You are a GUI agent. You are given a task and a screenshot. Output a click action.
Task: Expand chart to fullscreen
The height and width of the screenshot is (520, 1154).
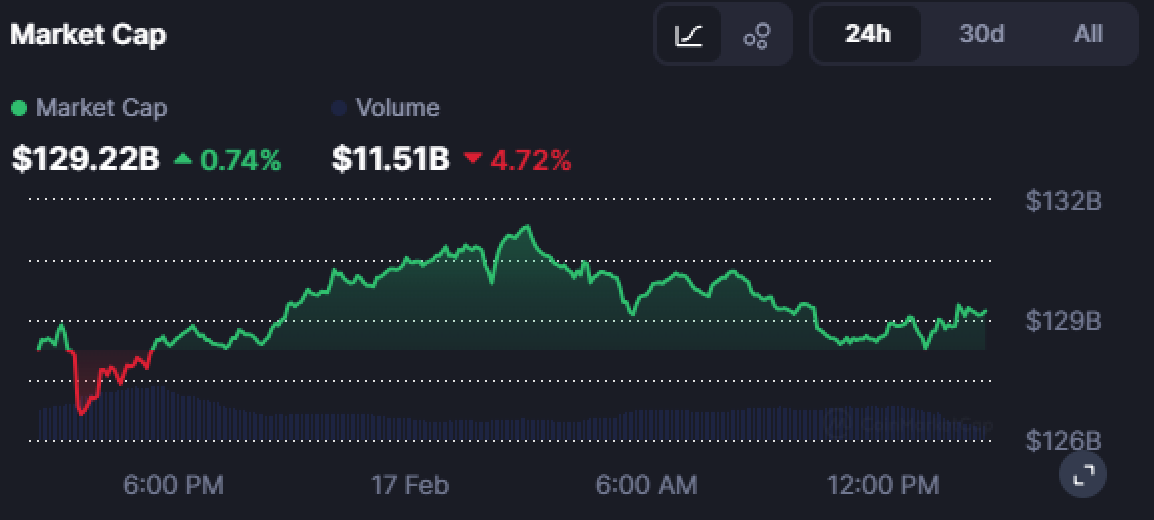(x=1082, y=475)
